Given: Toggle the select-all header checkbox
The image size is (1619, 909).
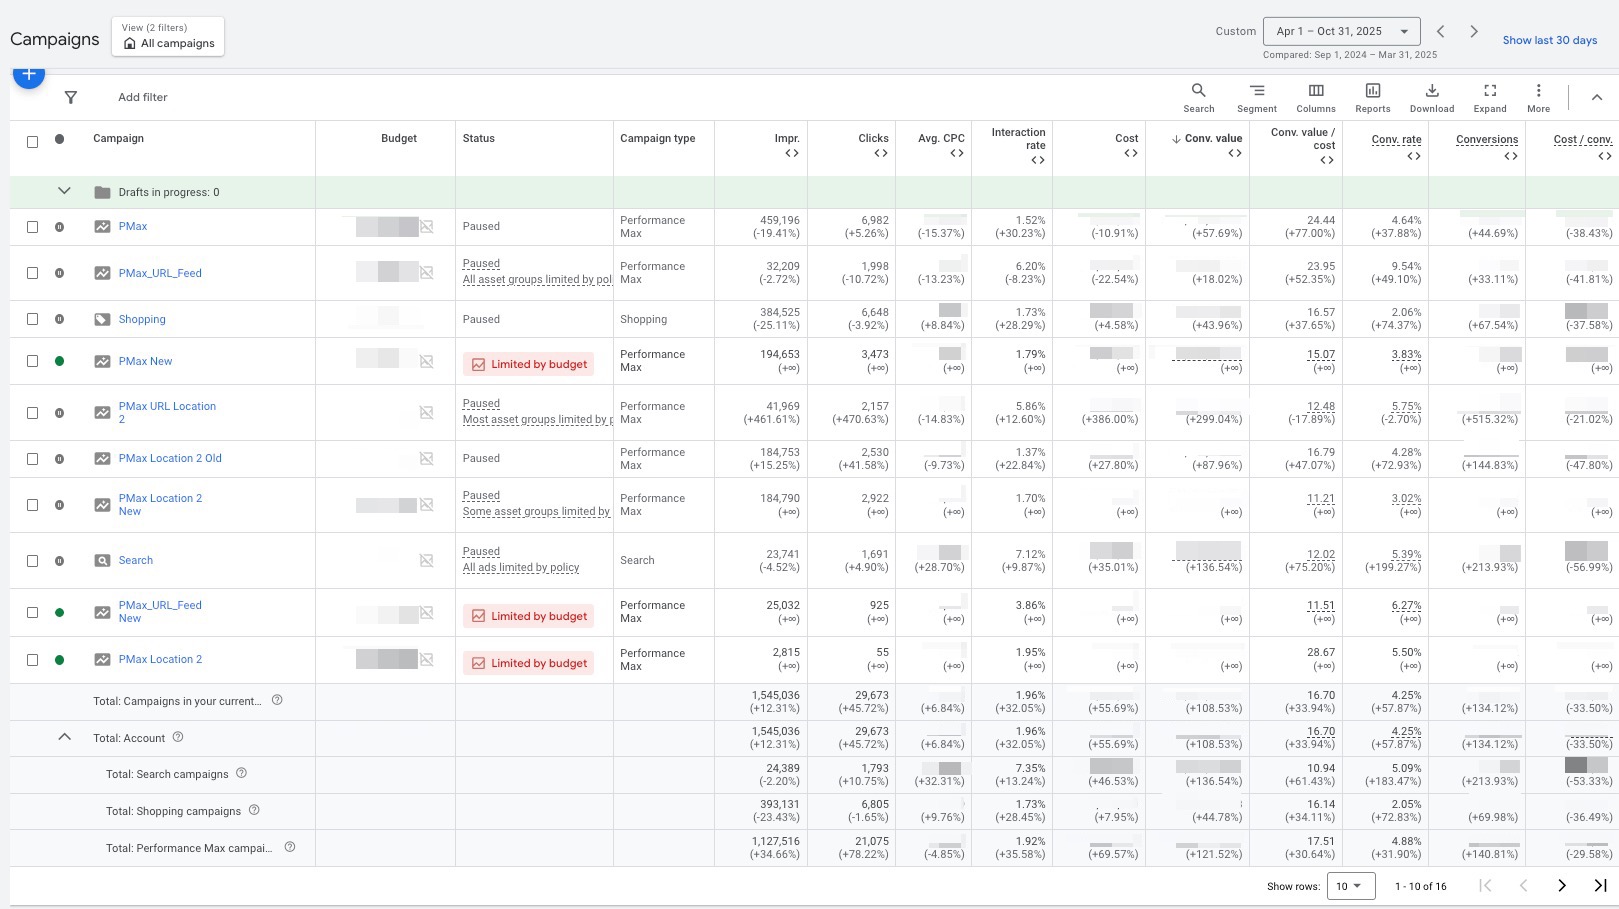Looking at the screenshot, I should click(33, 141).
